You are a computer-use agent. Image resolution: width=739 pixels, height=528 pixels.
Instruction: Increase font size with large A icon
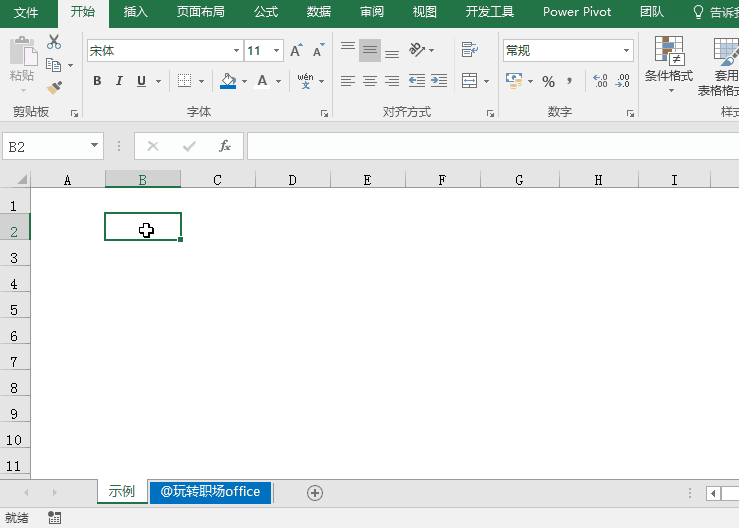296,51
